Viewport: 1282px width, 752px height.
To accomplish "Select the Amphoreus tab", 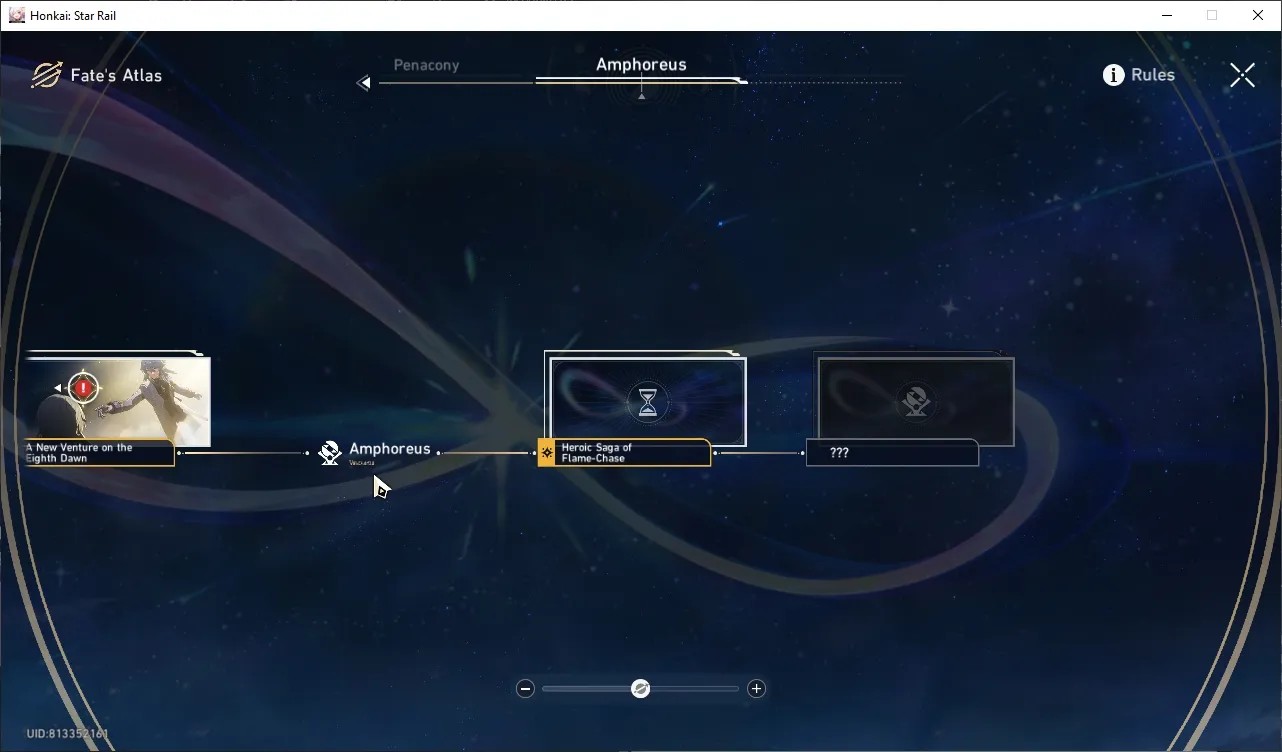I will [641, 64].
